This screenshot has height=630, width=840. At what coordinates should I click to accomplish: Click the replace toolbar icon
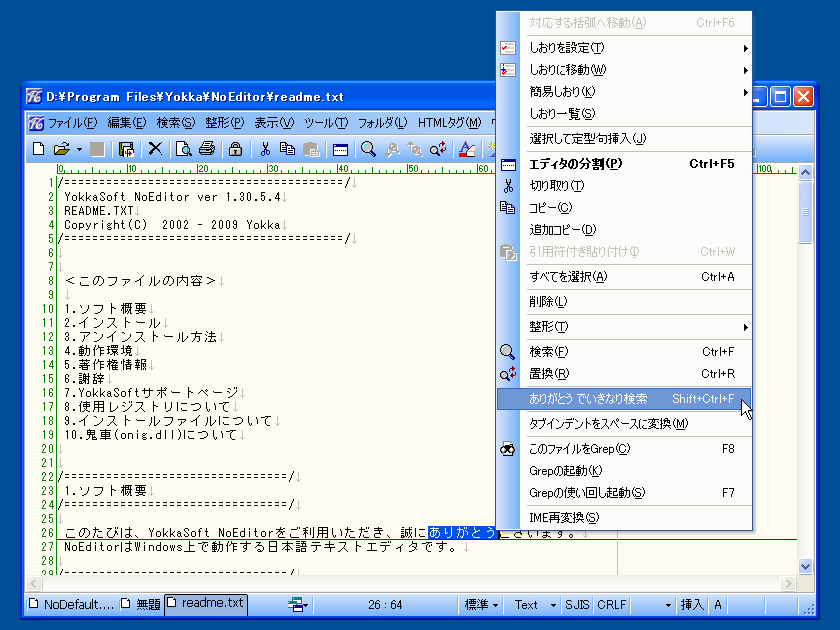[x=438, y=149]
